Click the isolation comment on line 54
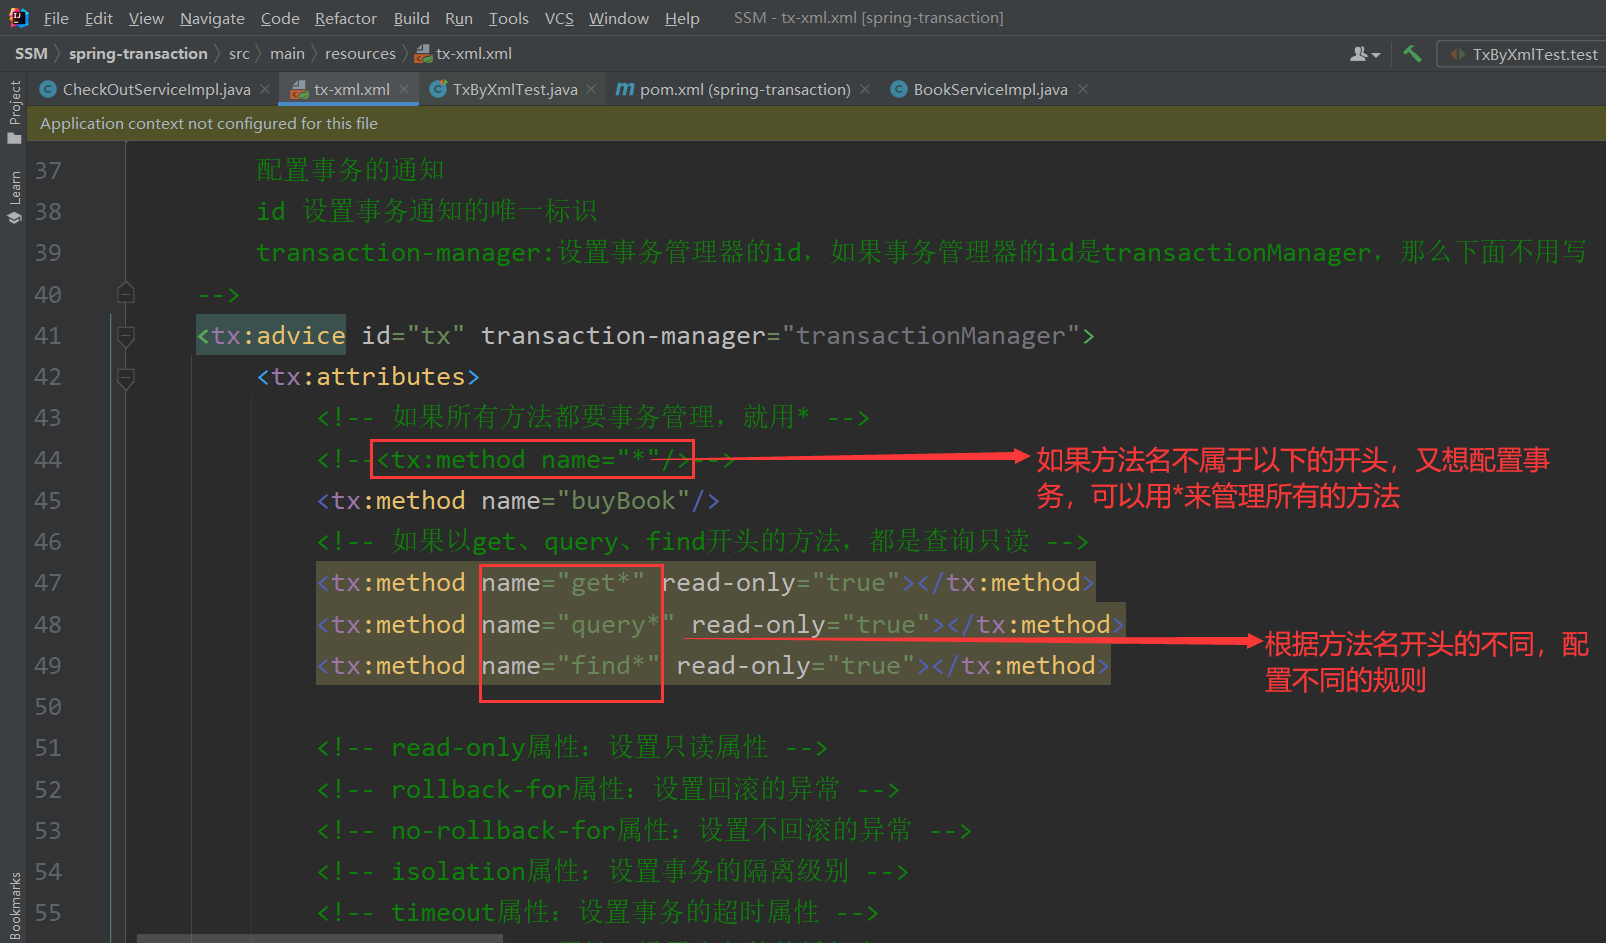The width and height of the screenshot is (1606, 943). coord(612,872)
